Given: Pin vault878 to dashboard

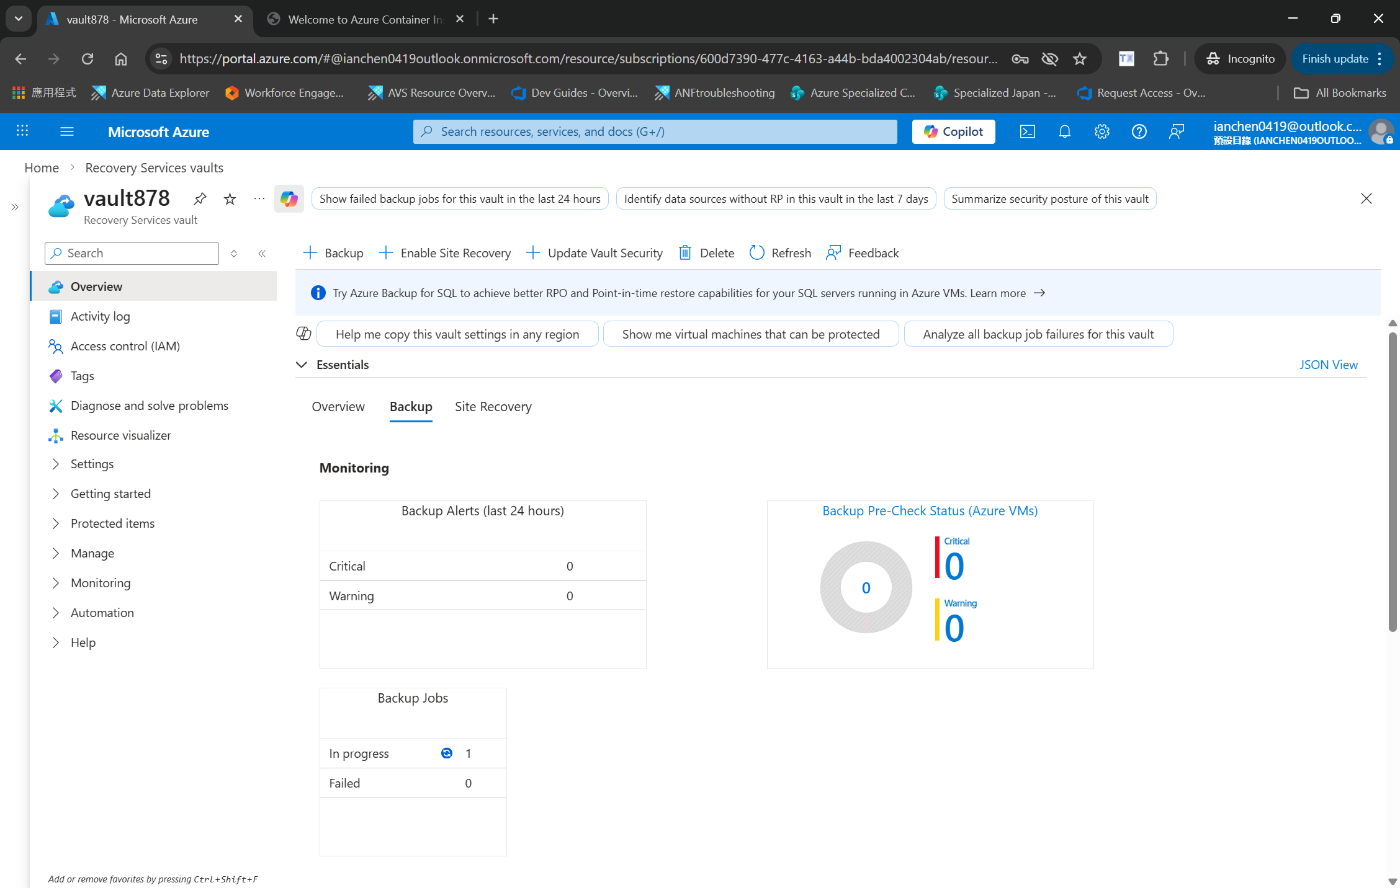Looking at the screenshot, I should point(200,199).
